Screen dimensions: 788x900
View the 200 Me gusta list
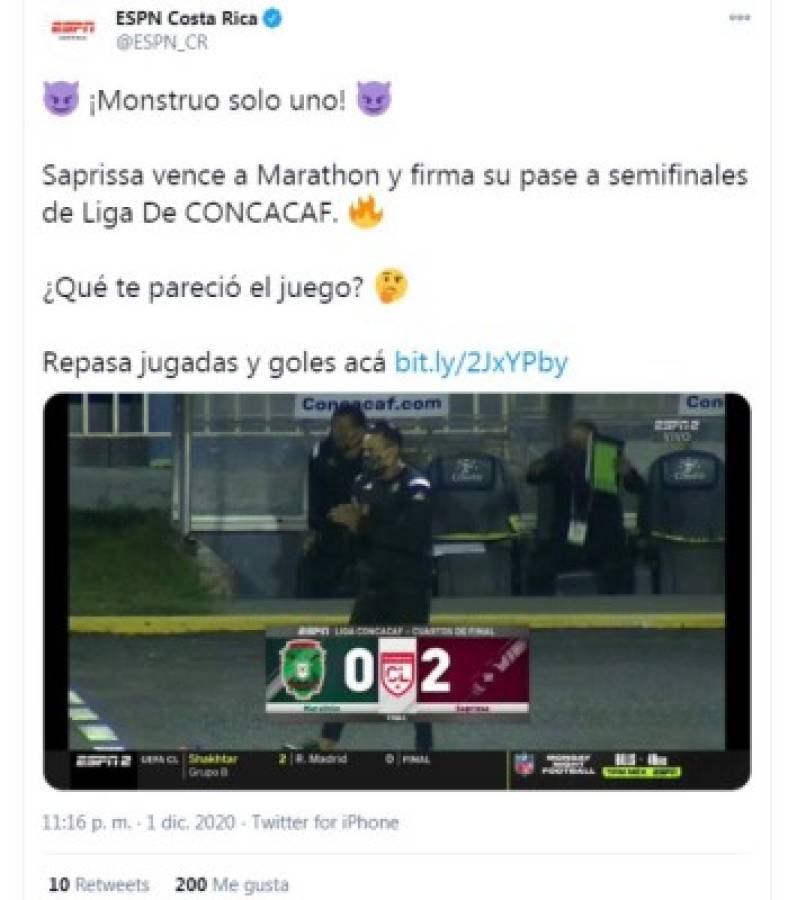point(232,885)
